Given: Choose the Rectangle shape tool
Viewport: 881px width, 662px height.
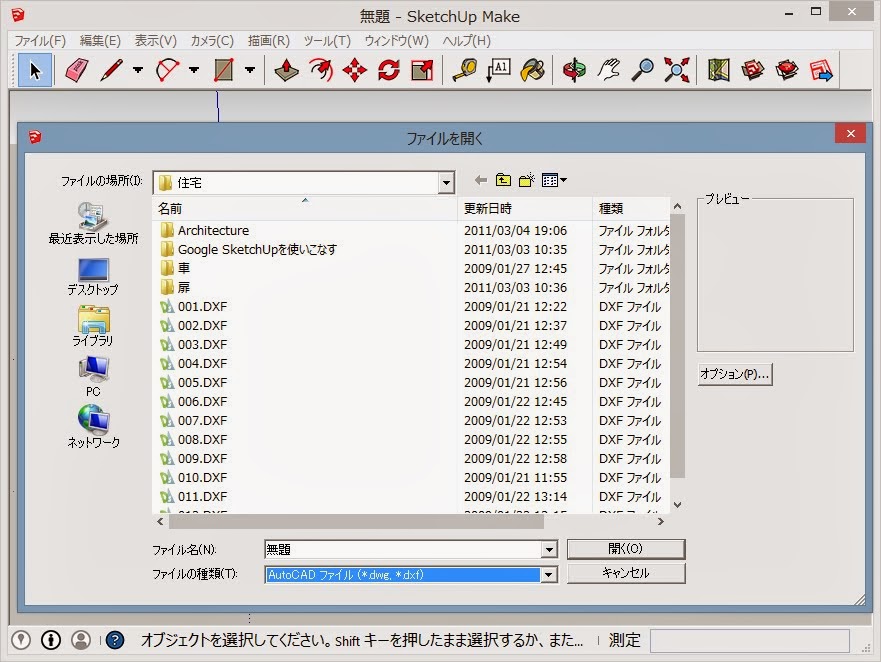Looking at the screenshot, I should point(224,70).
